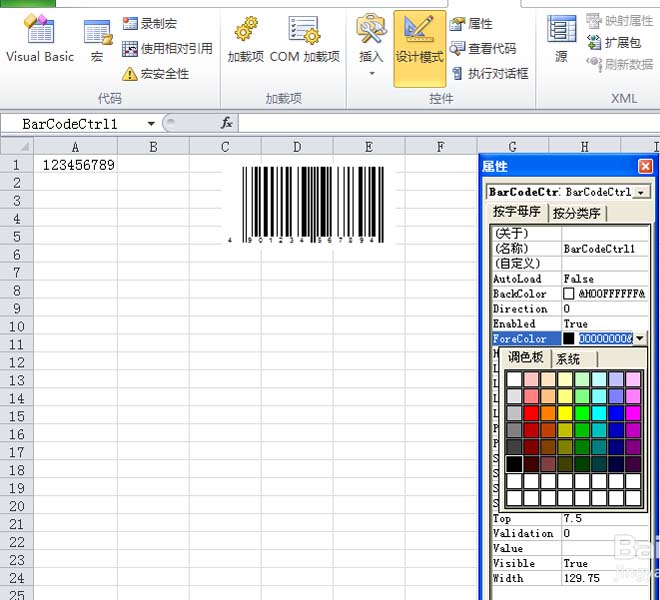
Task: Pick the pure red palette swatch
Action: [531, 413]
